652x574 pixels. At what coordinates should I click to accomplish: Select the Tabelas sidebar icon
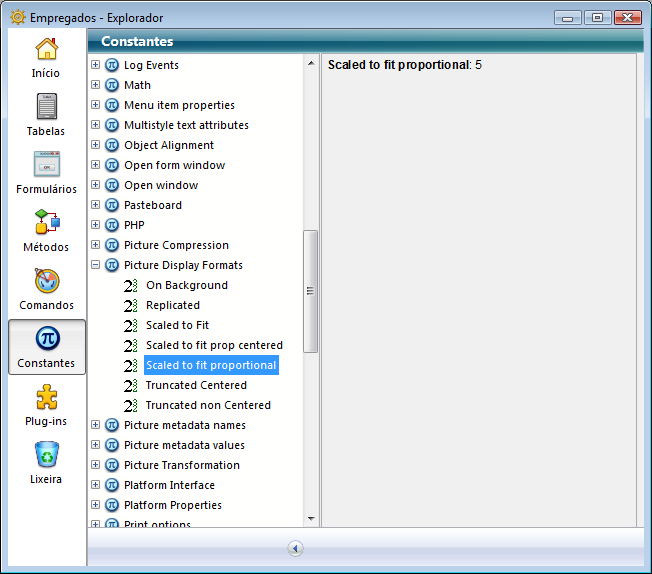point(46,107)
